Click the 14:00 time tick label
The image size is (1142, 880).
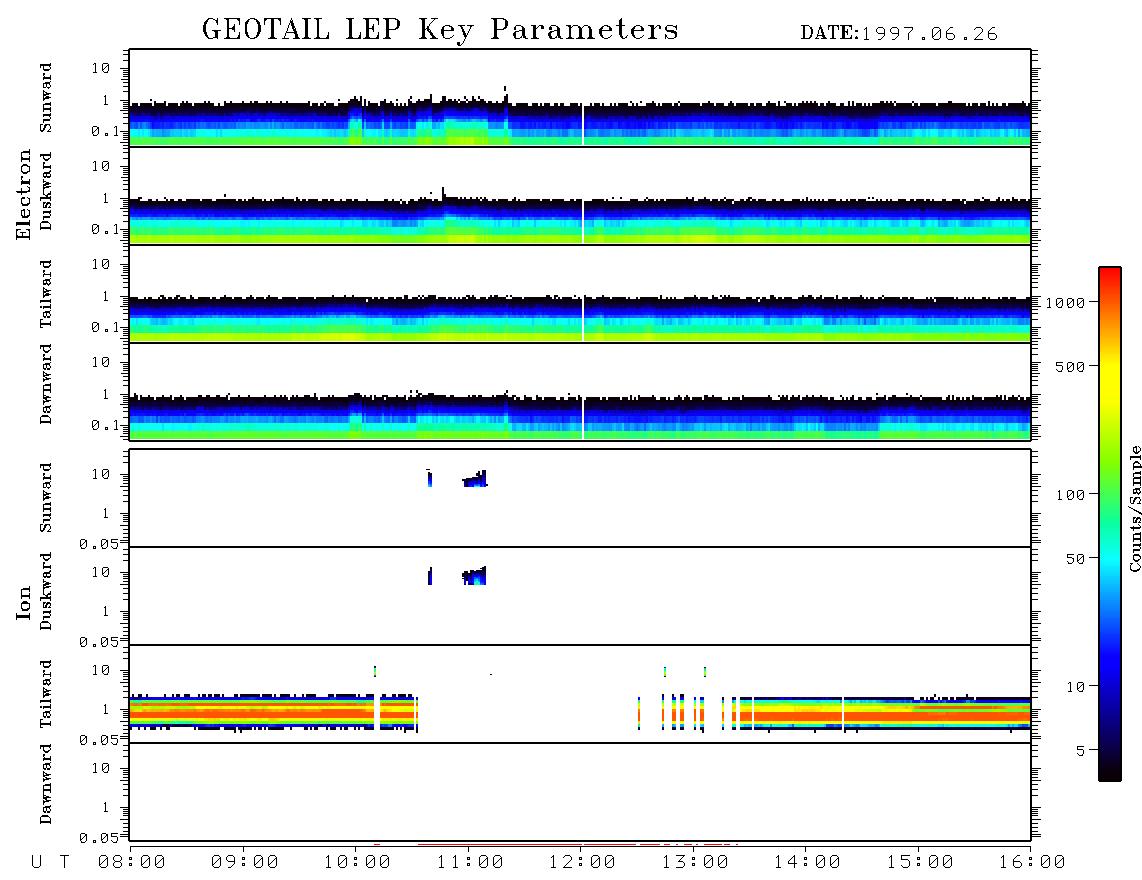pyautogui.click(x=807, y=863)
